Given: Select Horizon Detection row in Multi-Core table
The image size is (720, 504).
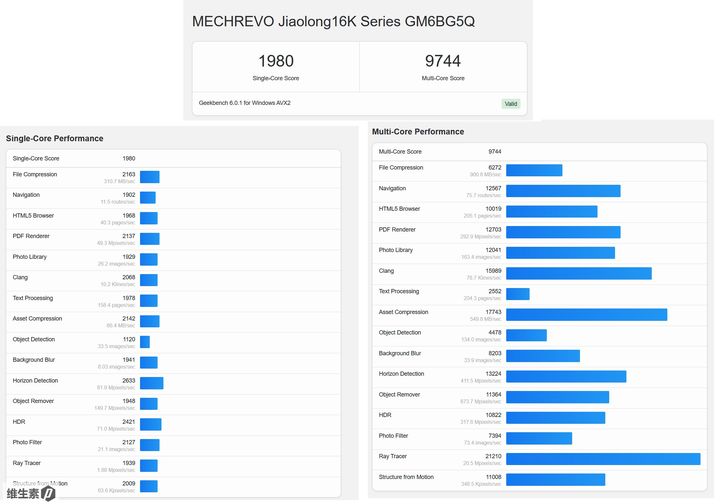Looking at the screenshot, I should click(x=540, y=377).
